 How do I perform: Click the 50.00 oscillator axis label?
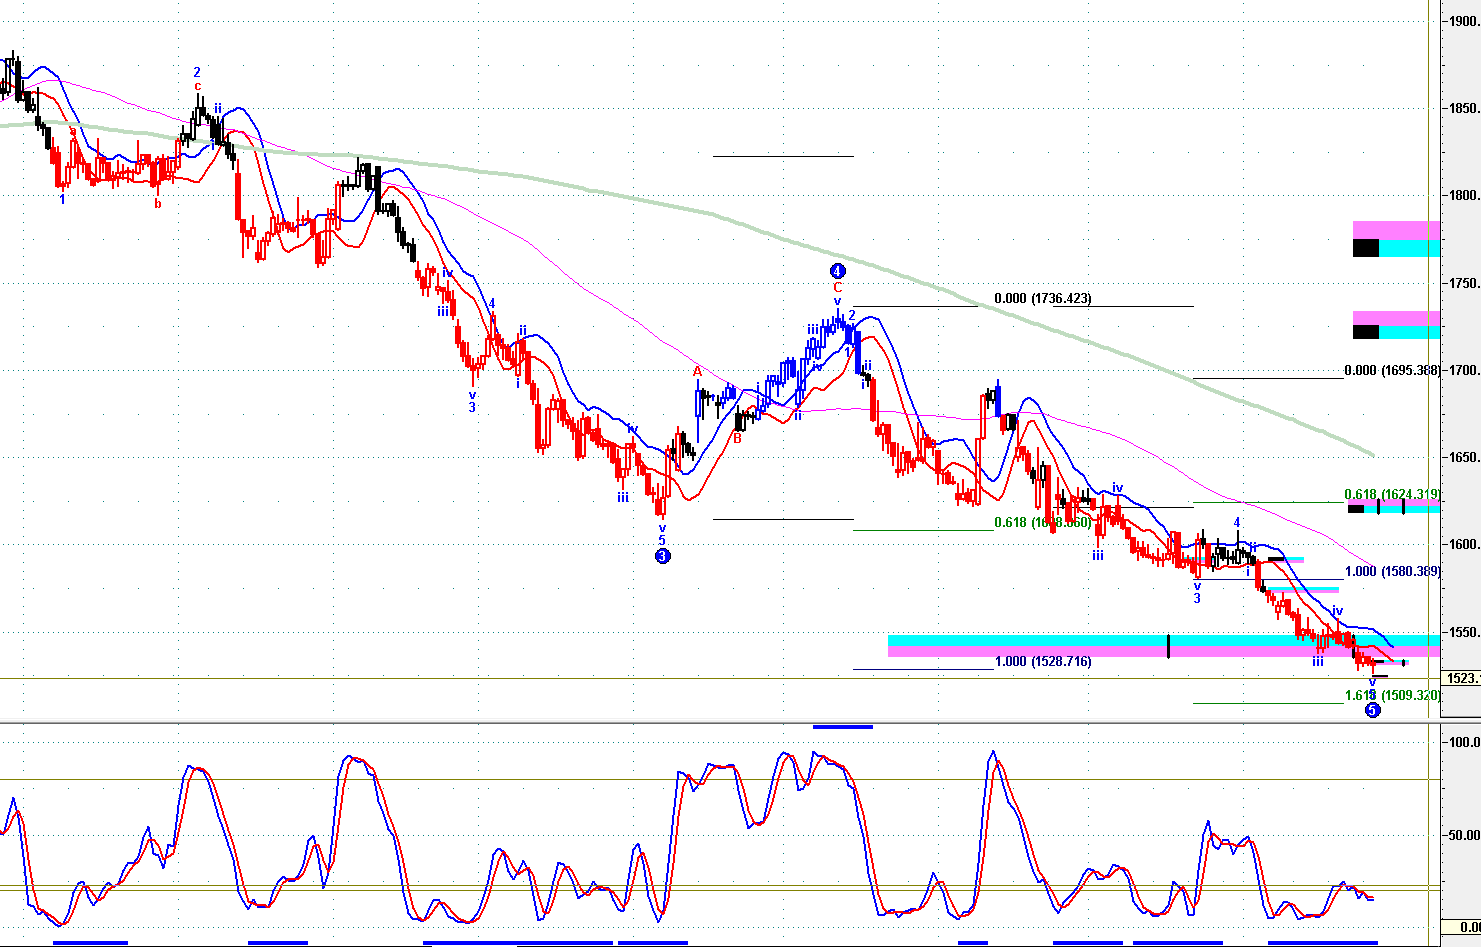tap(1465, 835)
